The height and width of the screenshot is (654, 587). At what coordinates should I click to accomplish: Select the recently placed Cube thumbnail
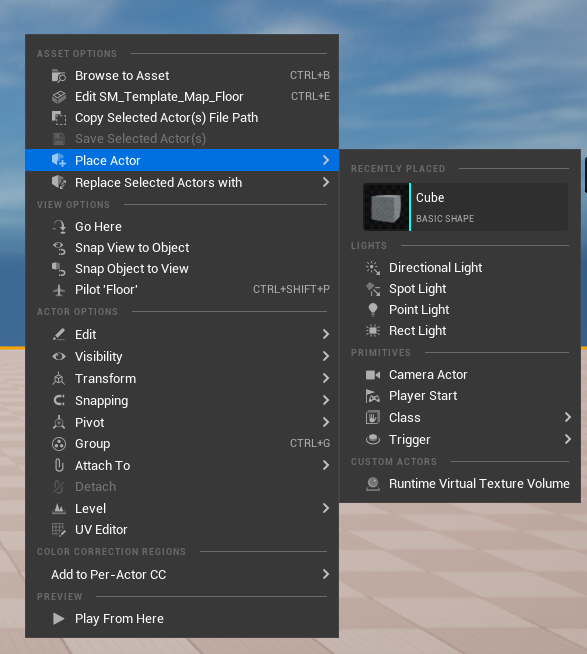click(386, 207)
